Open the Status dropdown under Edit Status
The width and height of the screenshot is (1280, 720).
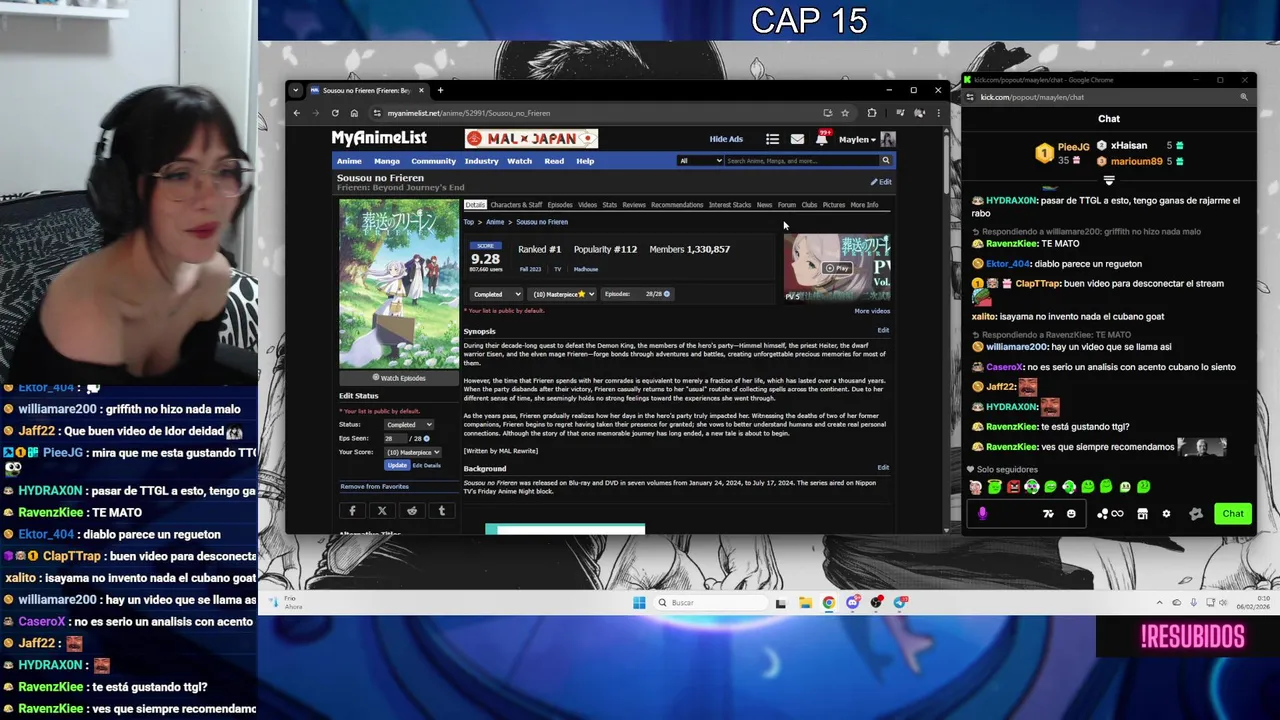coord(409,425)
